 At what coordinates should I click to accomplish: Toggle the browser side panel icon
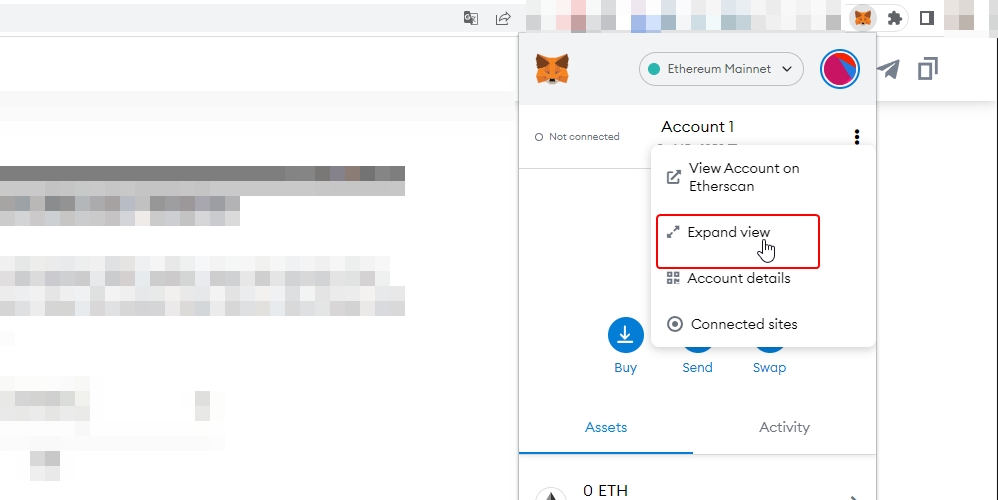tap(927, 18)
